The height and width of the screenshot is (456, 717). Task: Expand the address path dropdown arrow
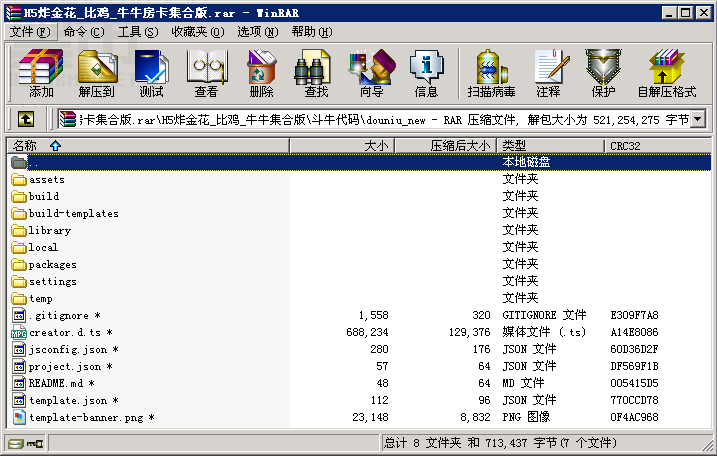[x=697, y=120]
